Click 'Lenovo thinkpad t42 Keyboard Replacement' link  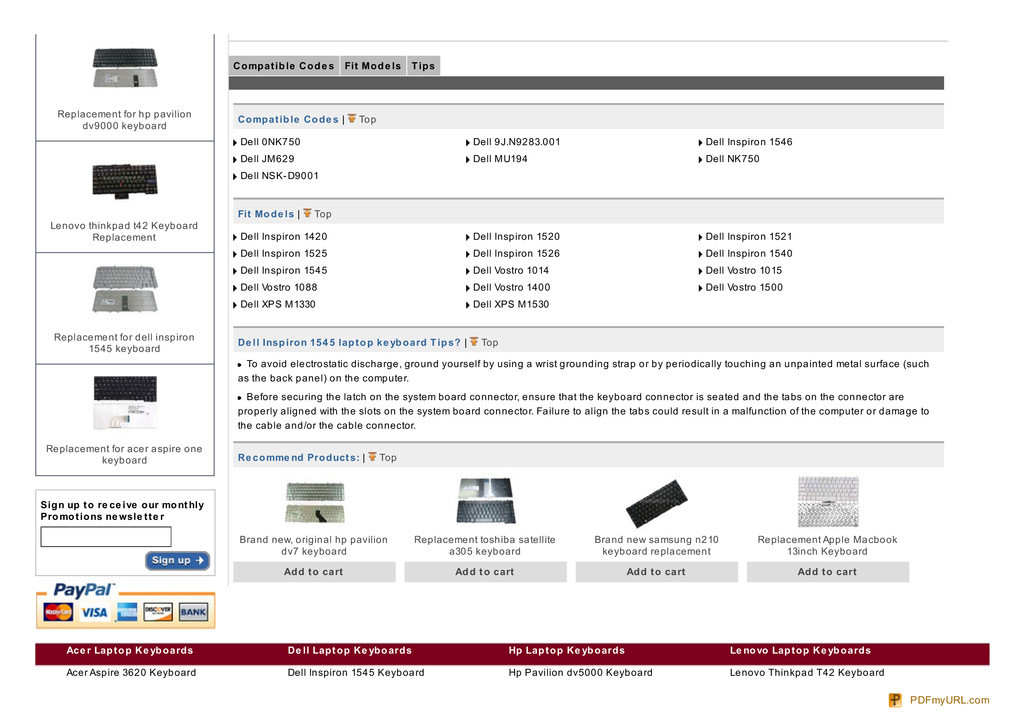click(124, 232)
